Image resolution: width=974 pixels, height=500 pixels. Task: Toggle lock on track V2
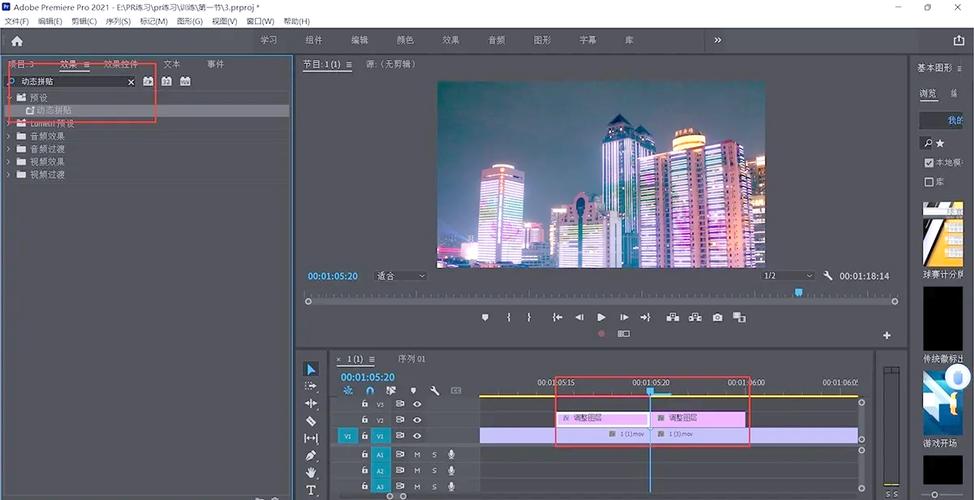pos(365,420)
